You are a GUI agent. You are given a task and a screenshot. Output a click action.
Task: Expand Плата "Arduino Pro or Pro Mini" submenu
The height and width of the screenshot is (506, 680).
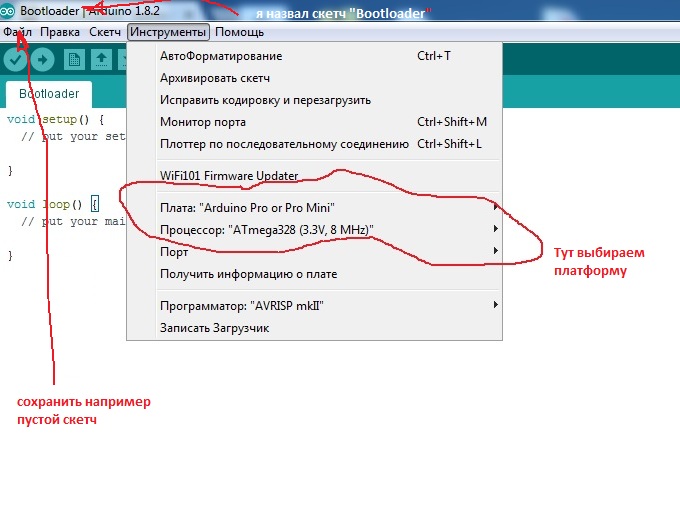314,208
